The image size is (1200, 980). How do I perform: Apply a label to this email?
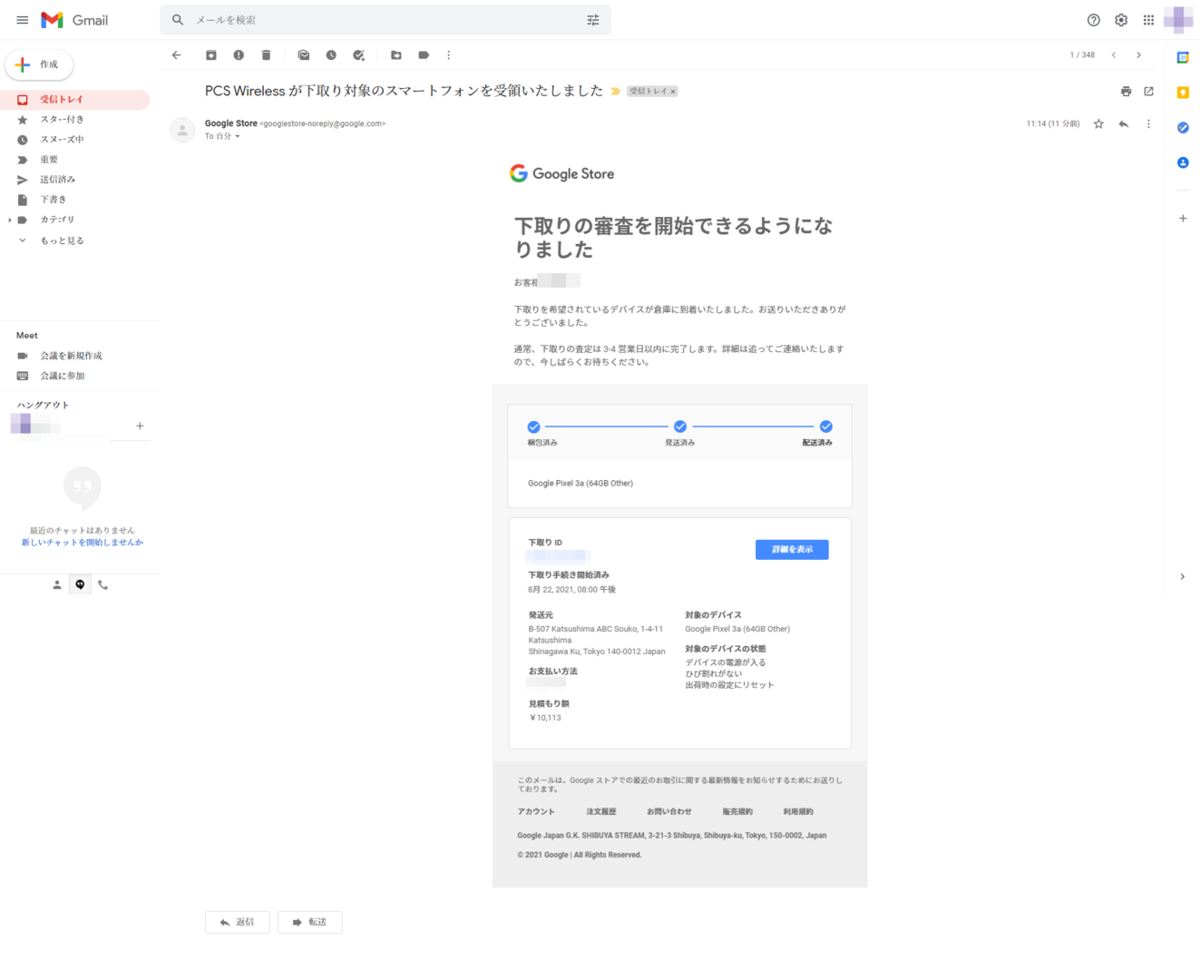point(424,55)
